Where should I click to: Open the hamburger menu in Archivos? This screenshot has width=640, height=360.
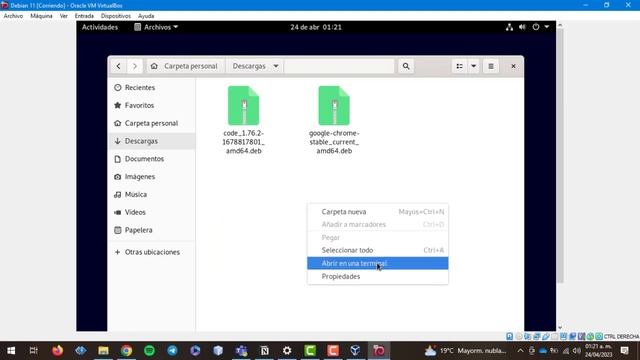tap(491, 66)
